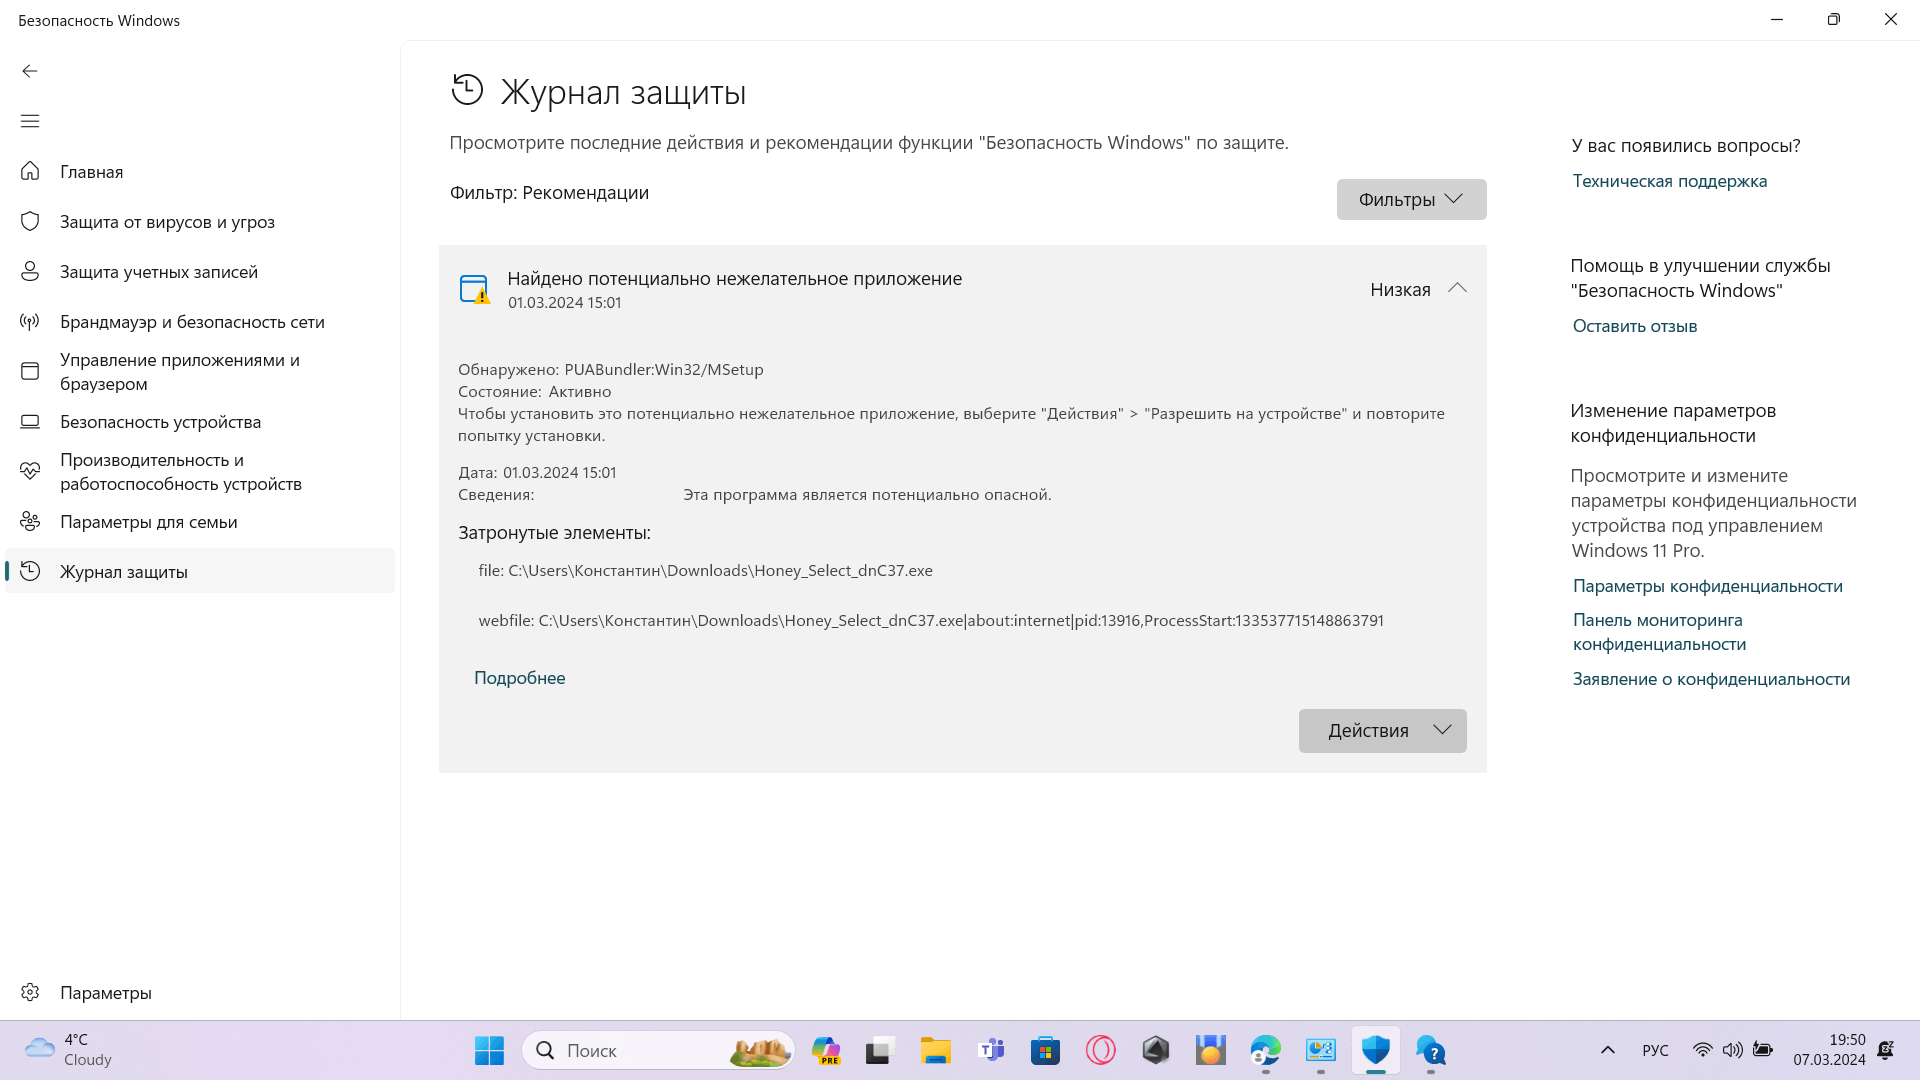
Task: Open the weather widget 4°C Cloudy
Action: pyautogui.click(x=70, y=1050)
